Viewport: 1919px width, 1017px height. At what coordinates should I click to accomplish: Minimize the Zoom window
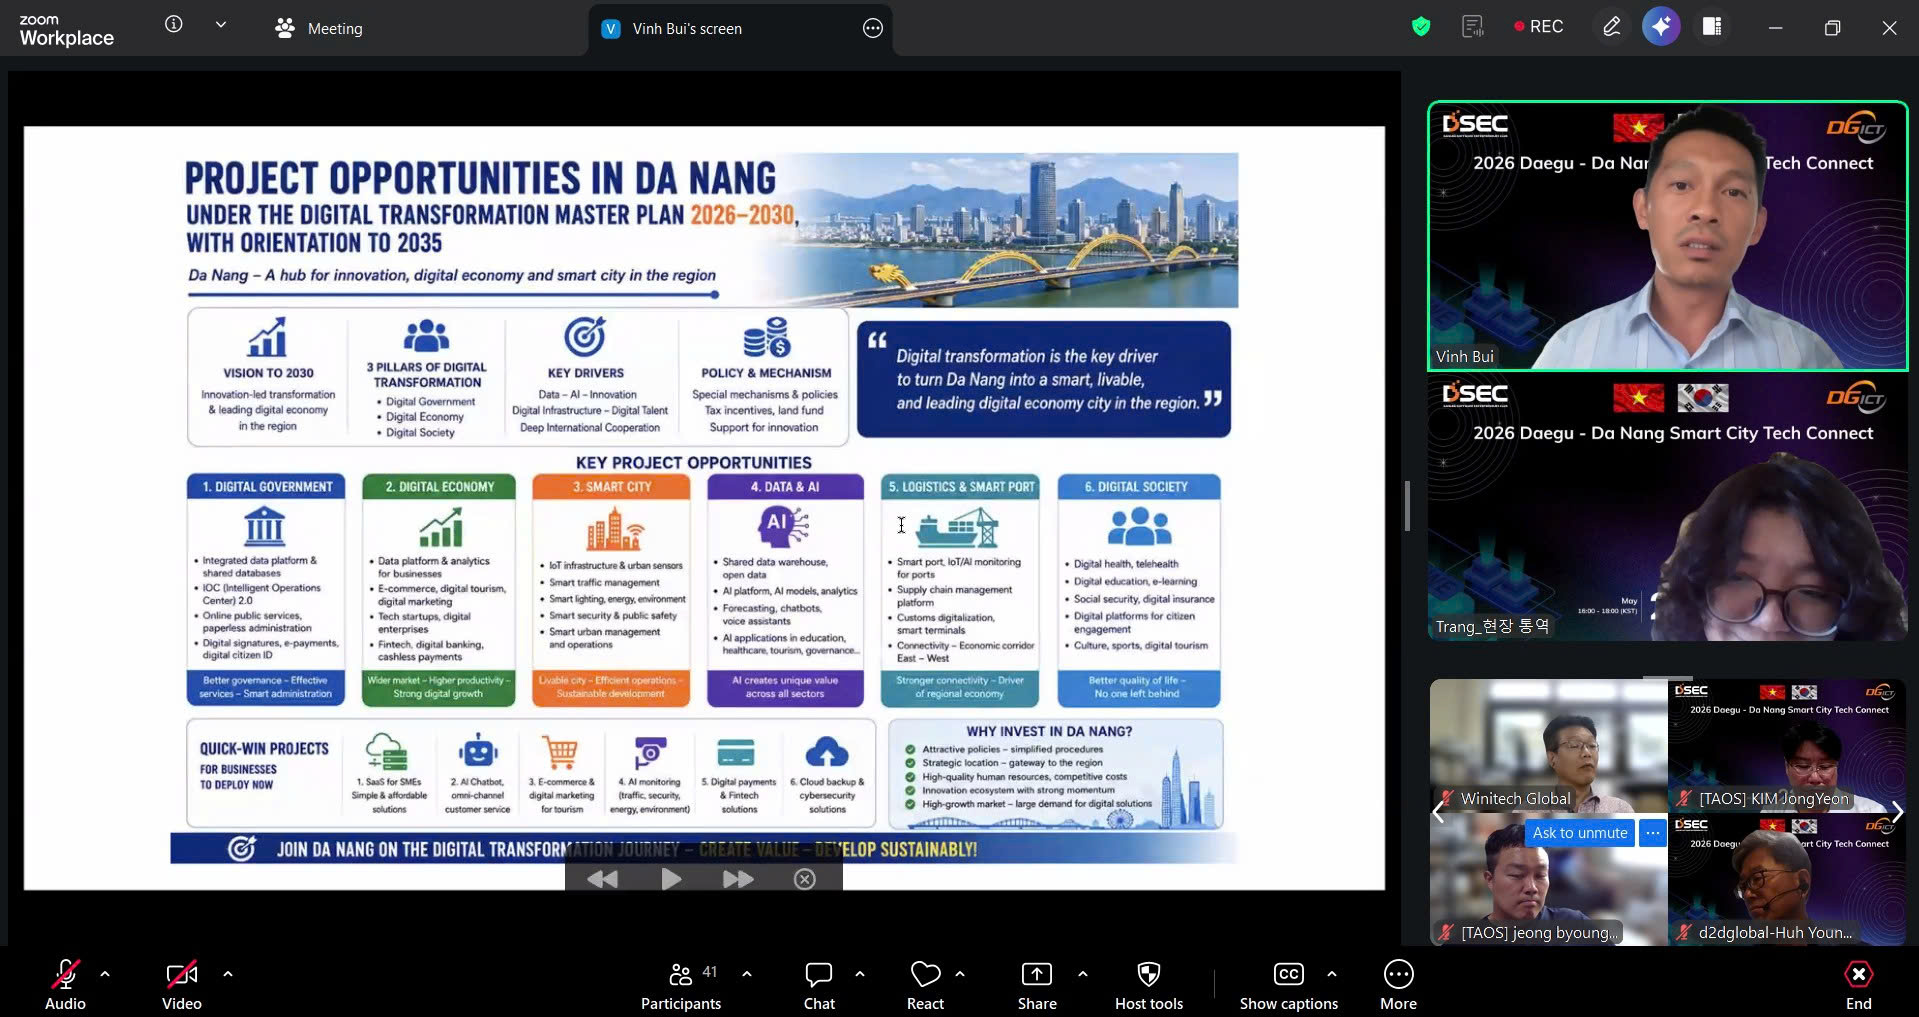pos(1775,28)
